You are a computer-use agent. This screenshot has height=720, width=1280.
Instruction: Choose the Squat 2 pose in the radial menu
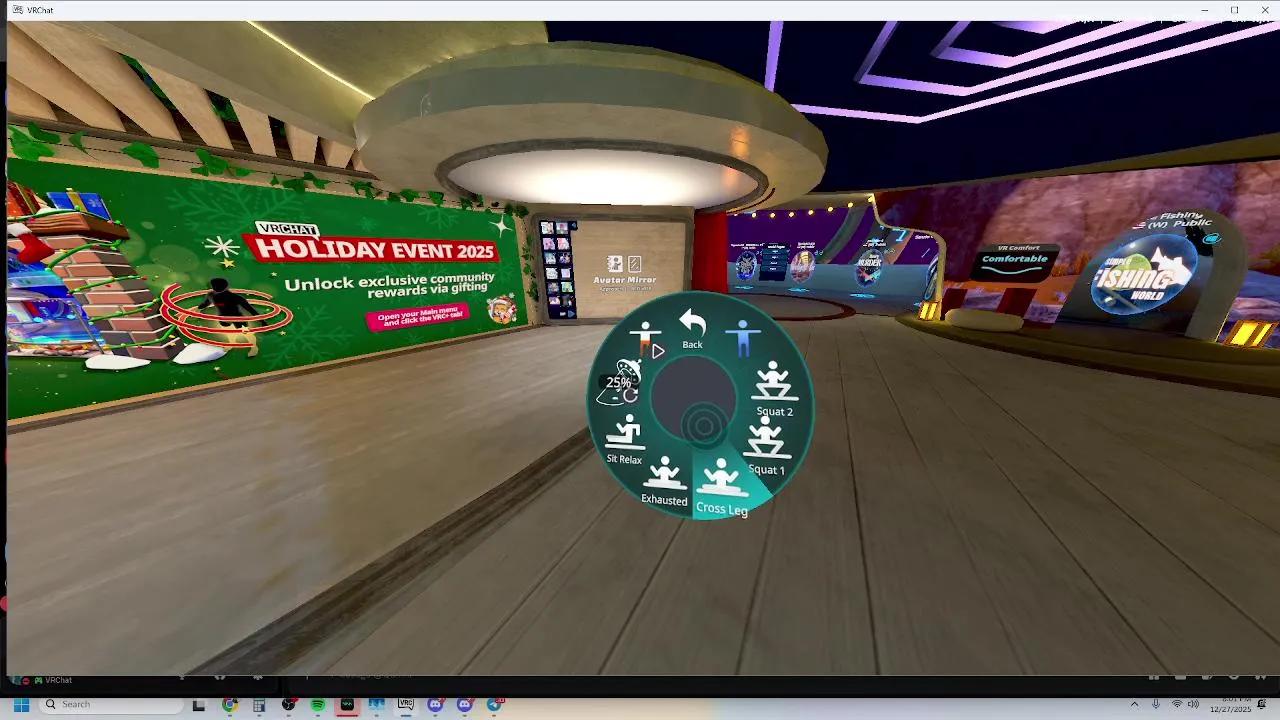point(773,390)
